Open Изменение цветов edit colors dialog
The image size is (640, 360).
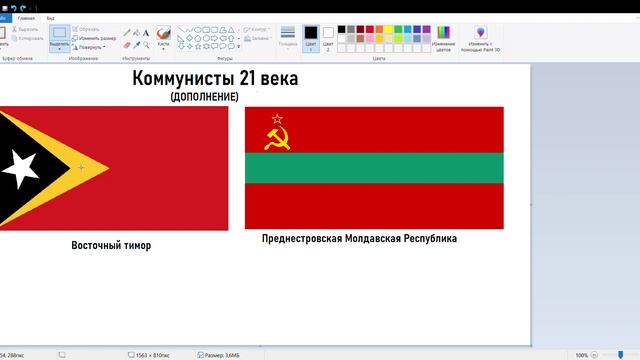[443, 39]
